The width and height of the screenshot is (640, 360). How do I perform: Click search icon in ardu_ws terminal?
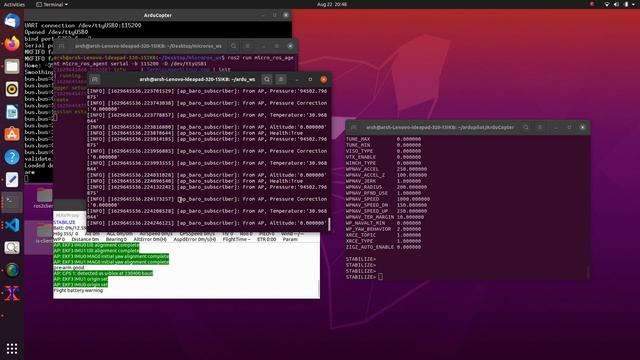[x=267, y=79]
